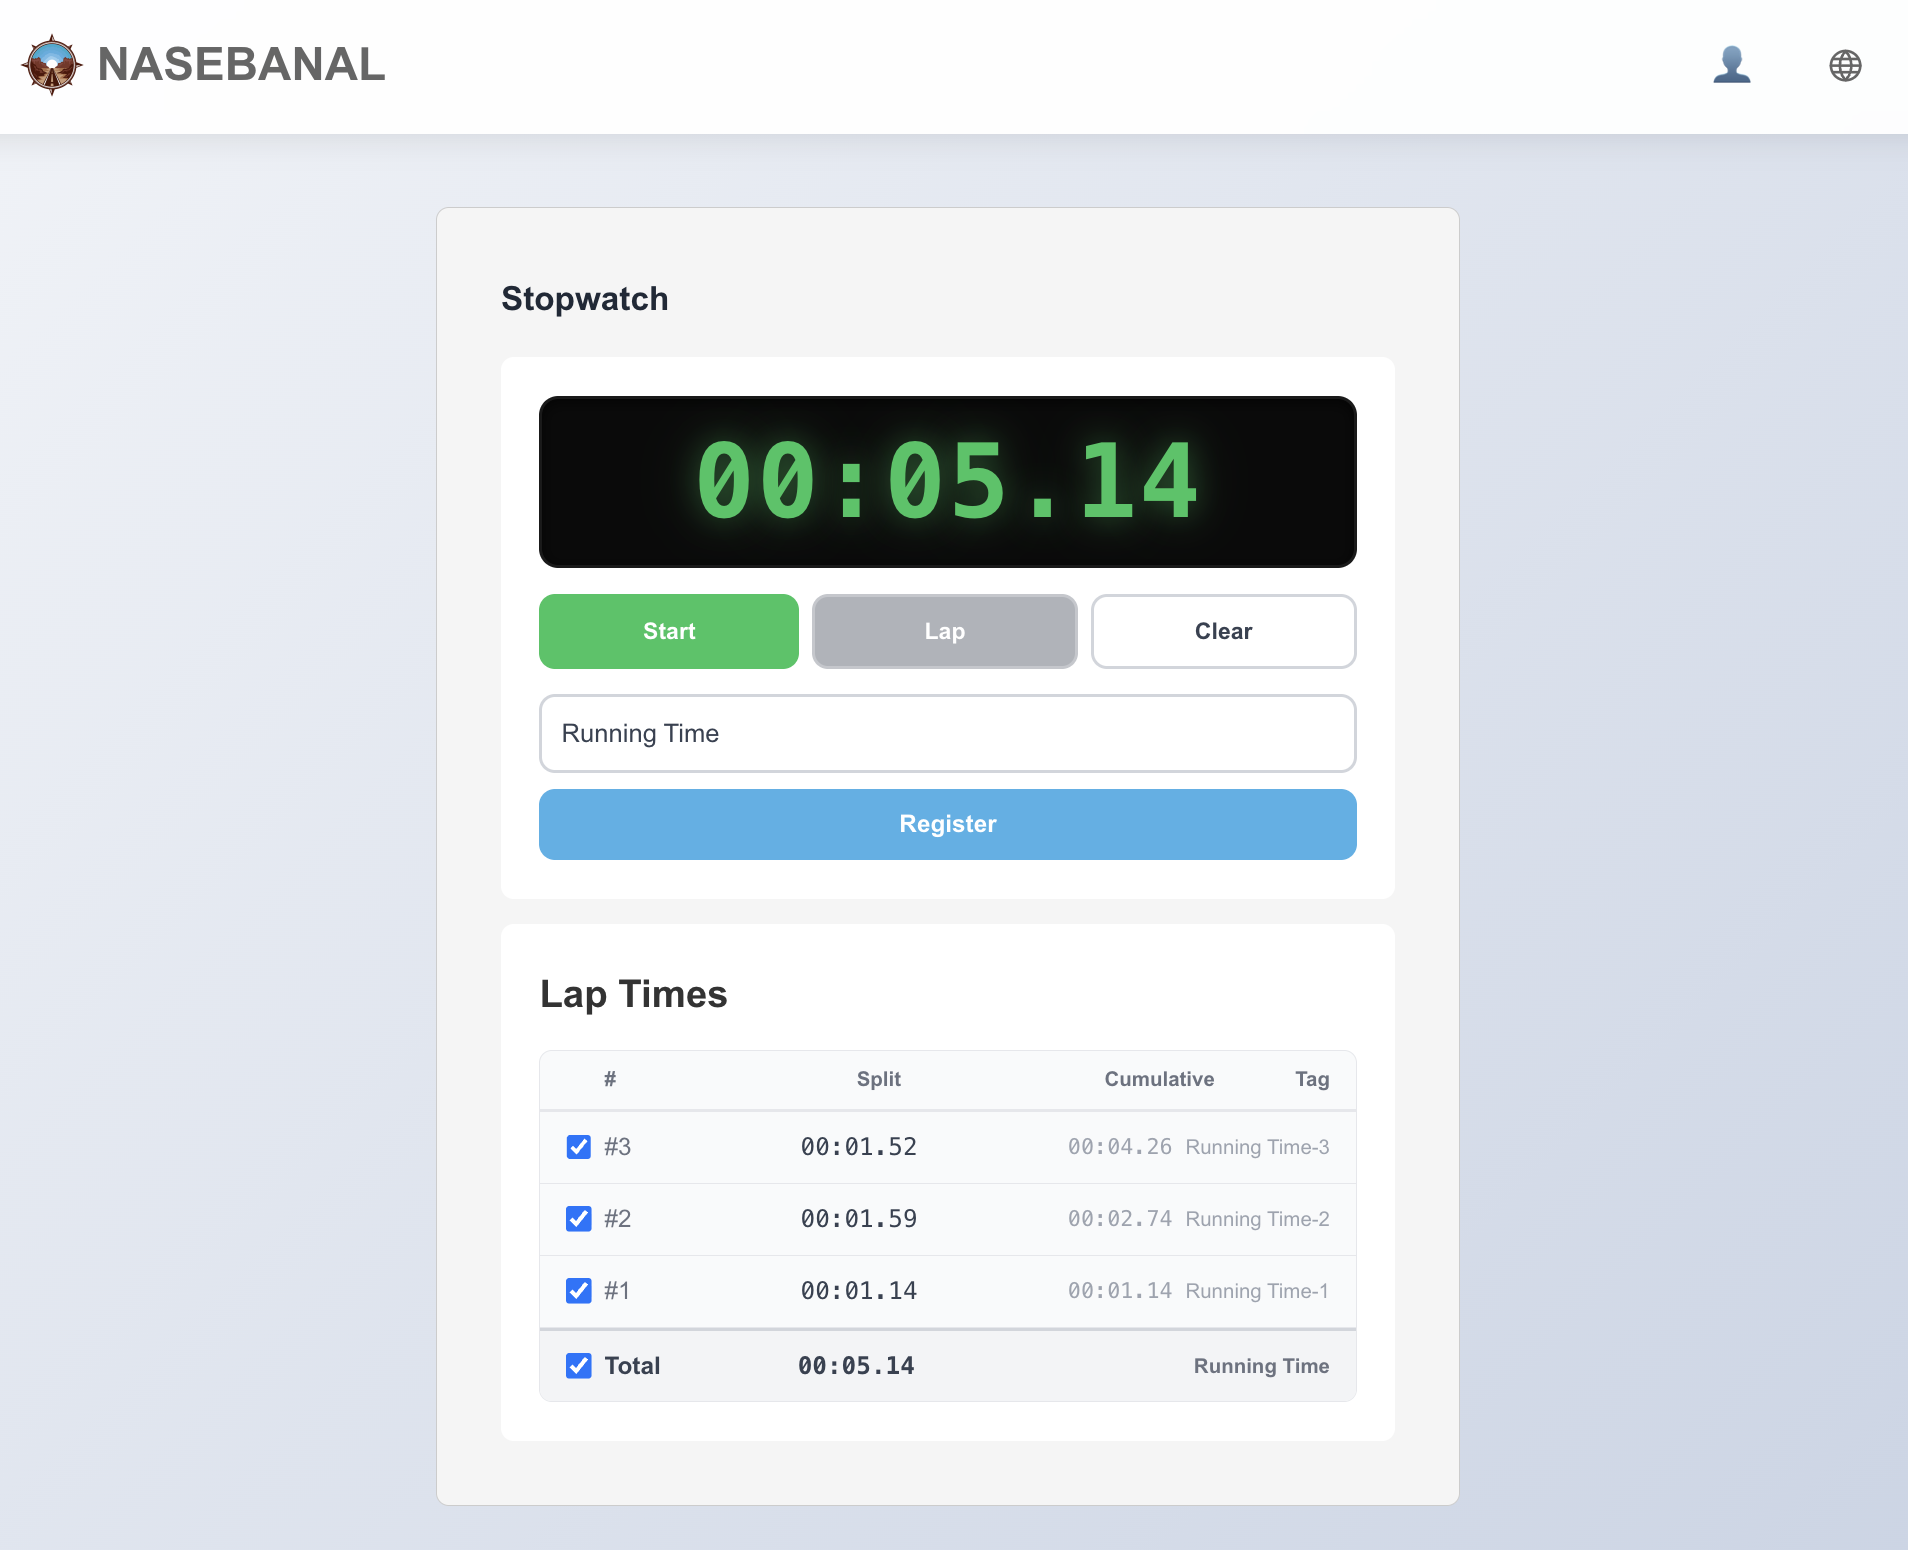Click the Split column header
The image size is (1908, 1550).
point(879,1079)
